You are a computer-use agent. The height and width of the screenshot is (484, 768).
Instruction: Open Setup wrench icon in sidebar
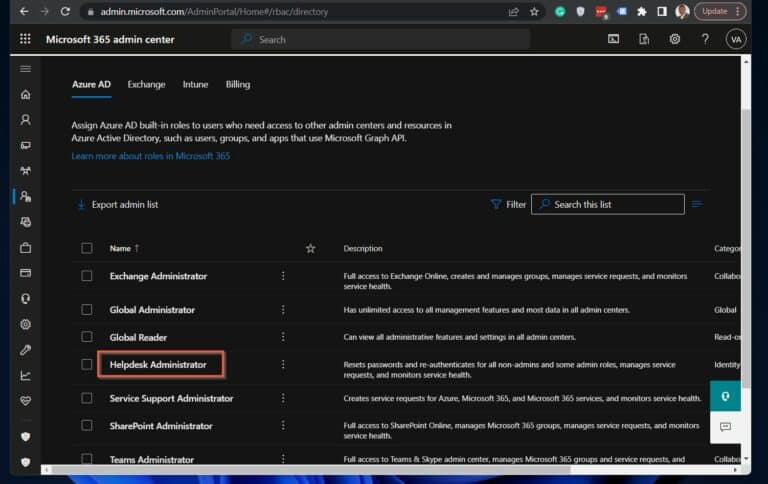pyautogui.click(x=25, y=350)
